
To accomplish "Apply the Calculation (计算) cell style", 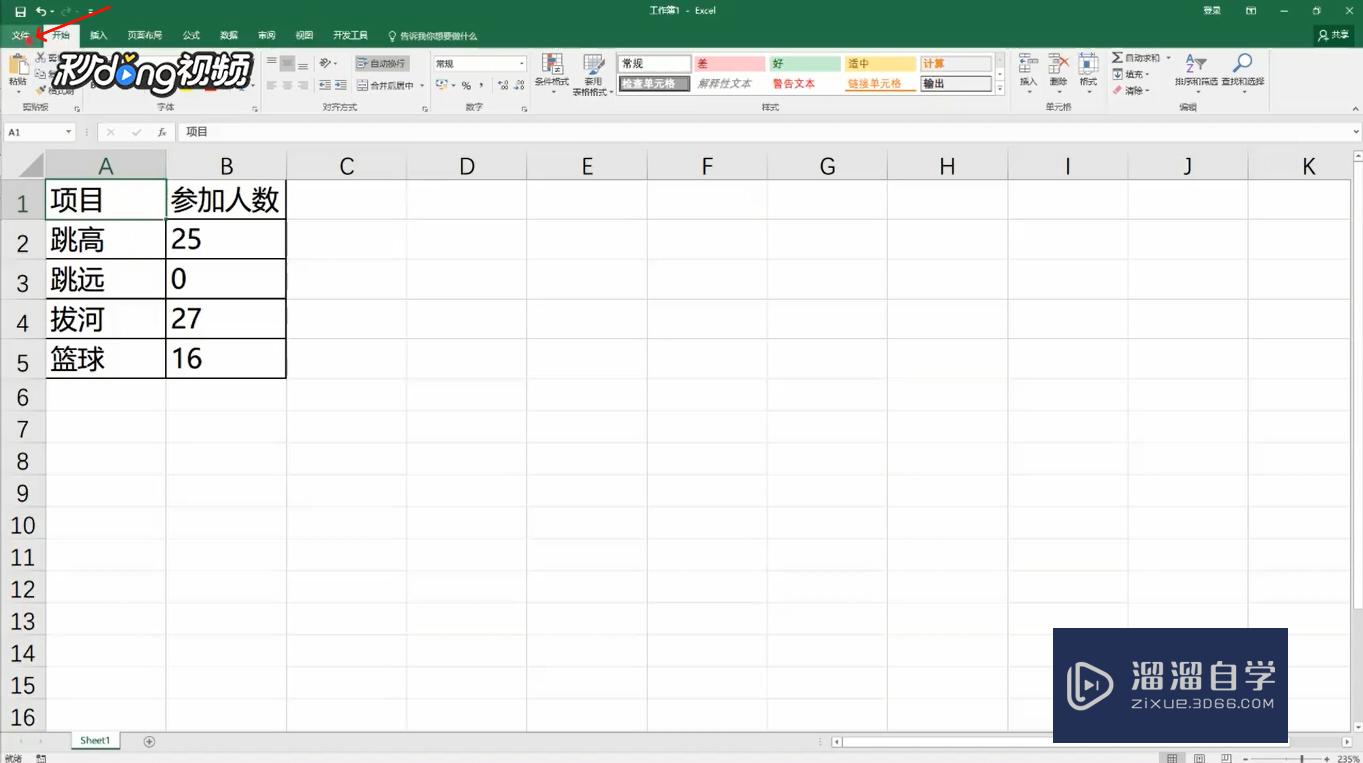I will pos(956,64).
